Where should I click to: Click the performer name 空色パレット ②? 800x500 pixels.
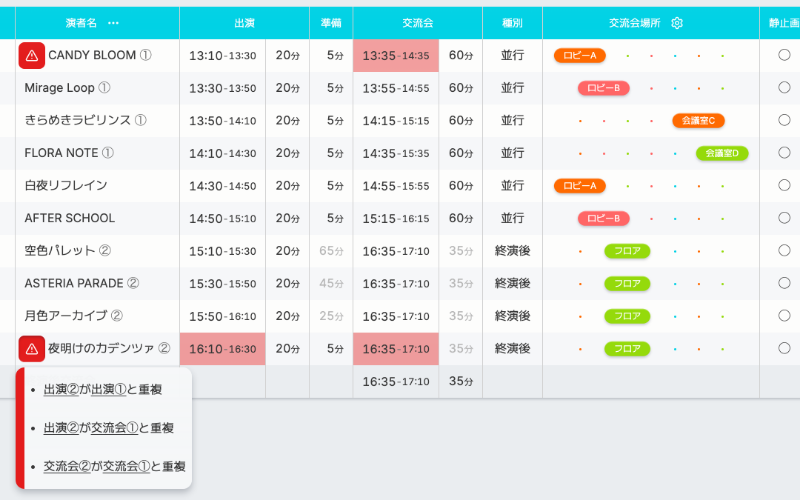click(x=68, y=251)
